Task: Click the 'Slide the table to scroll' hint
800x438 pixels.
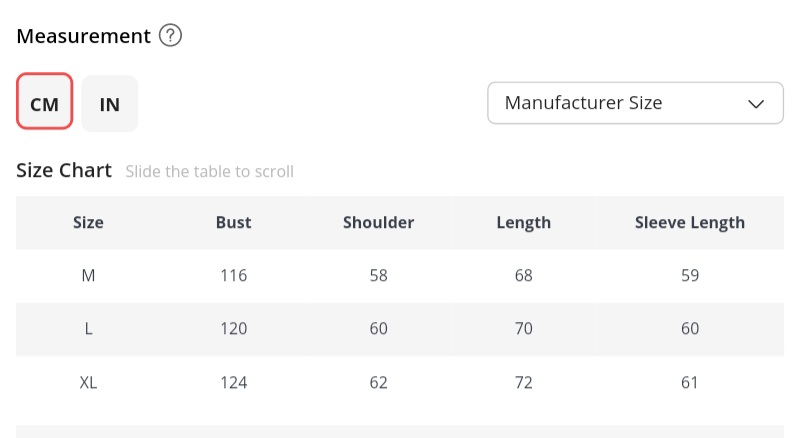Action: point(209,171)
